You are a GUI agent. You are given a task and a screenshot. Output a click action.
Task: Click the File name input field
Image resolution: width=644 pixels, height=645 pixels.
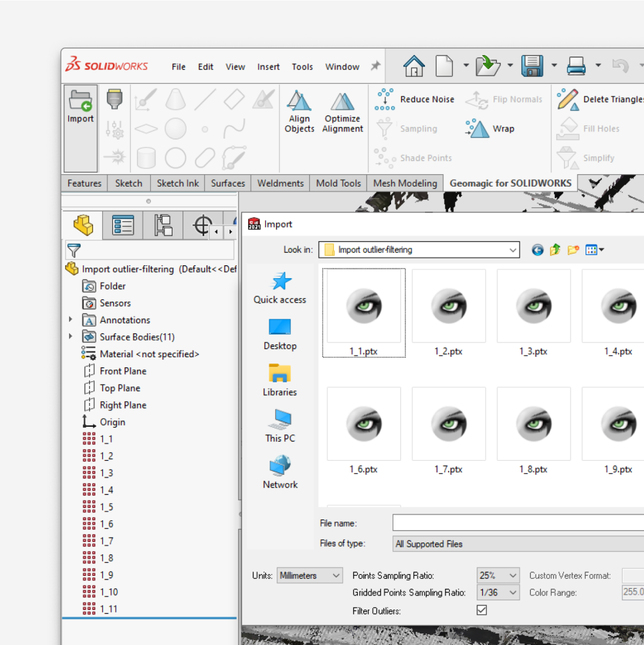coord(518,523)
